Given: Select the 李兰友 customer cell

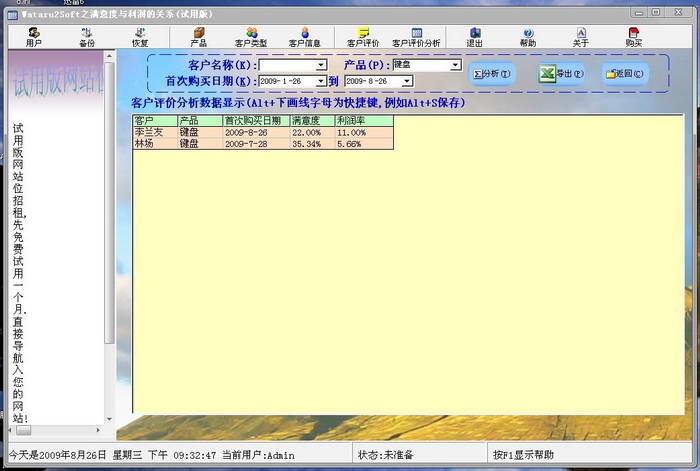Looking at the screenshot, I should (155, 132).
